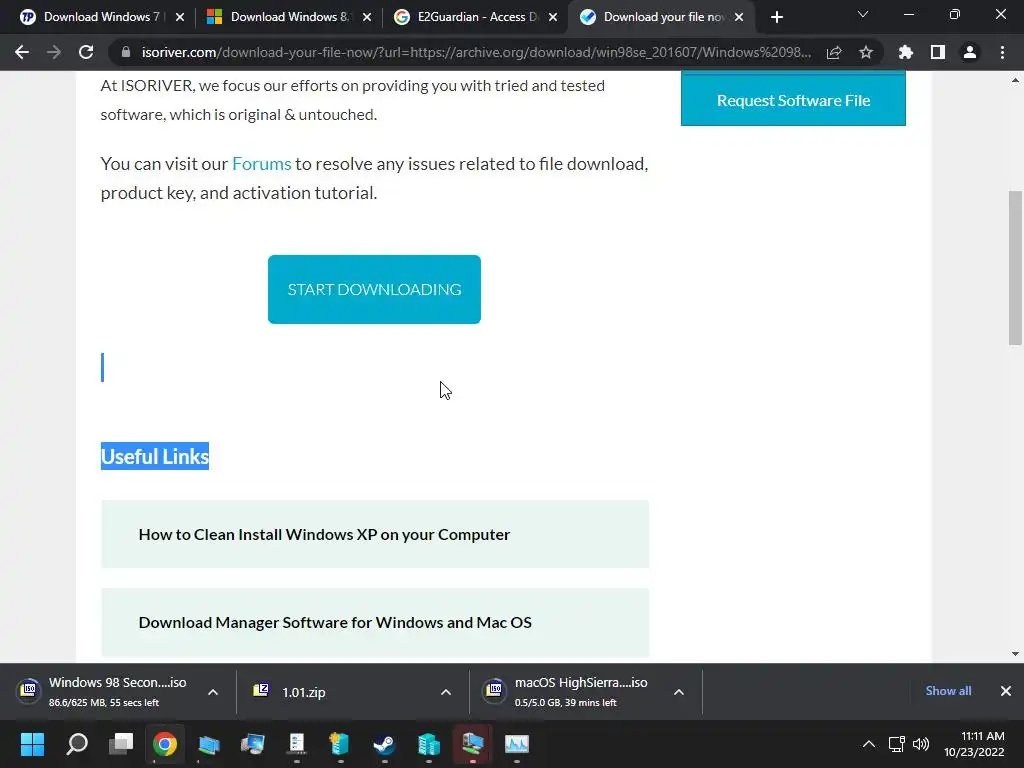The image size is (1024, 768).
Task: Toggle the browser side panel
Action: pyautogui.click(x=938, y=52)
